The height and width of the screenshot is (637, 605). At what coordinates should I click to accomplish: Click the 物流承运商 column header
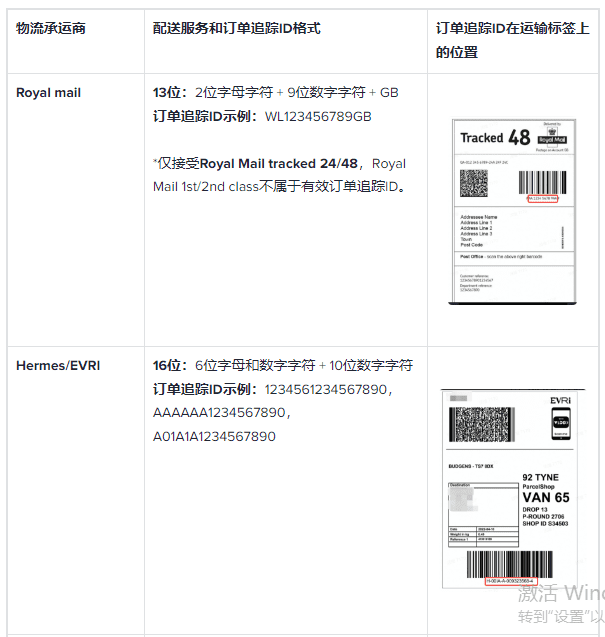point(51,28)
